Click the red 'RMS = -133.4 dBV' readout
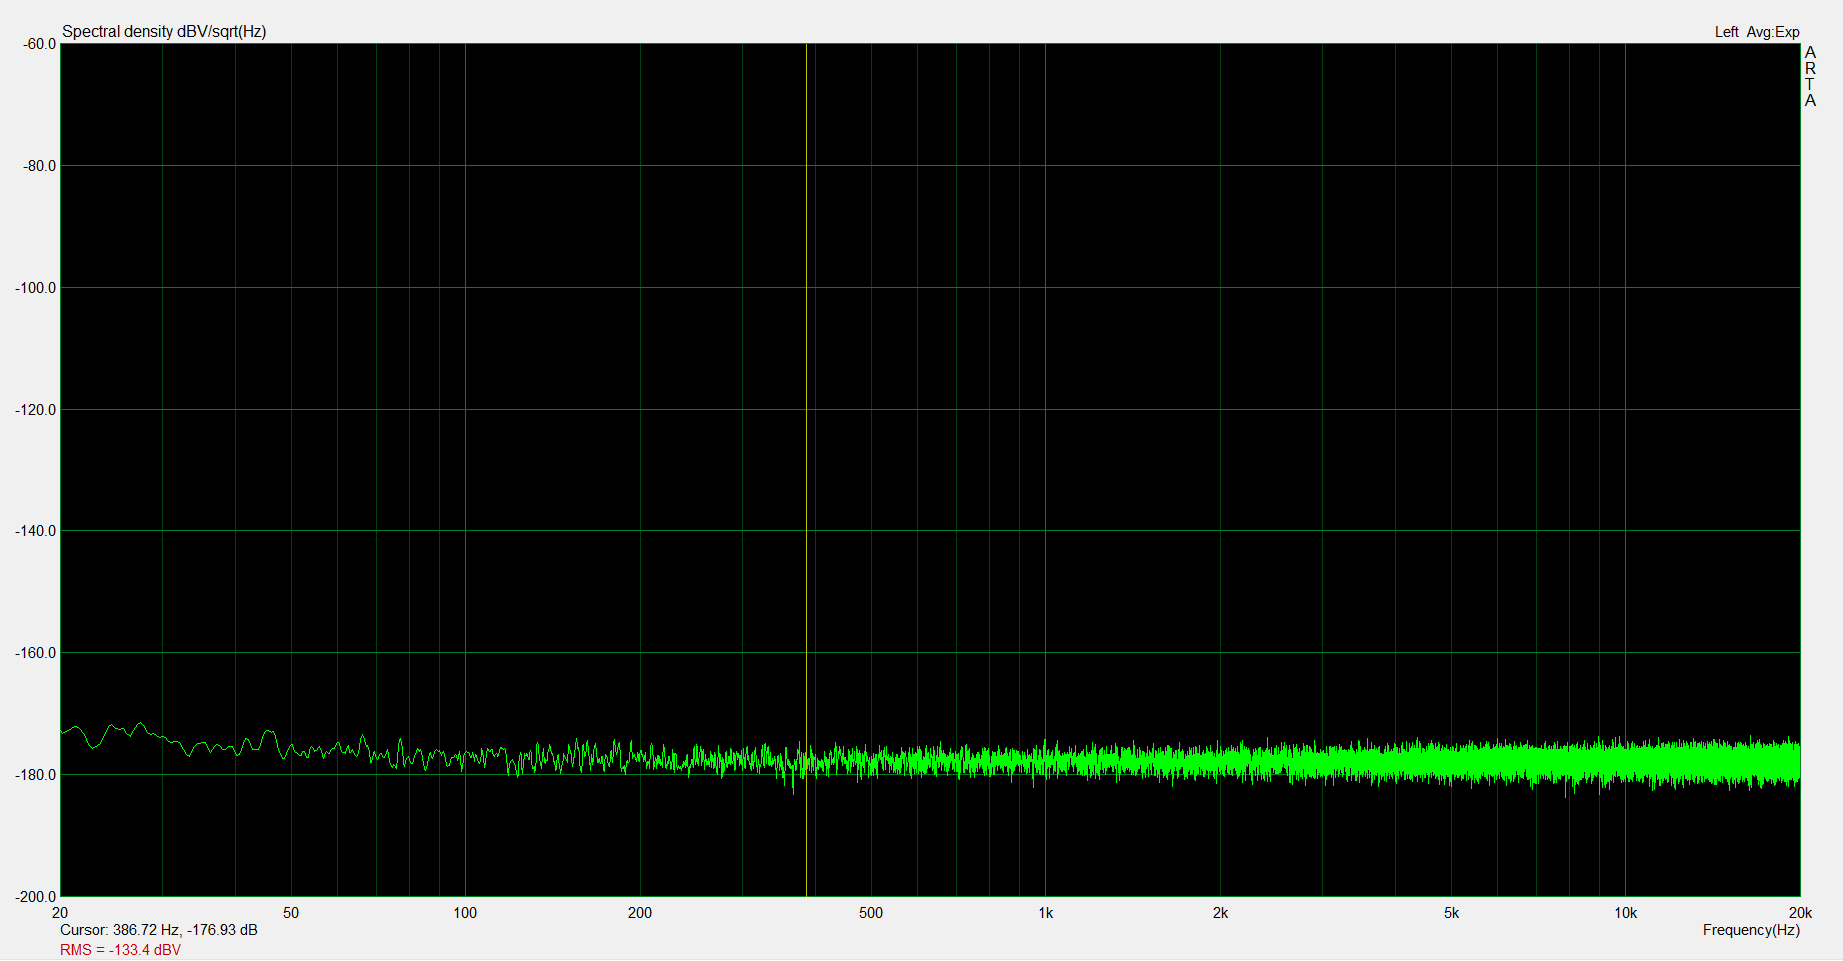The image size is (1843, 961). coord(120,950)
